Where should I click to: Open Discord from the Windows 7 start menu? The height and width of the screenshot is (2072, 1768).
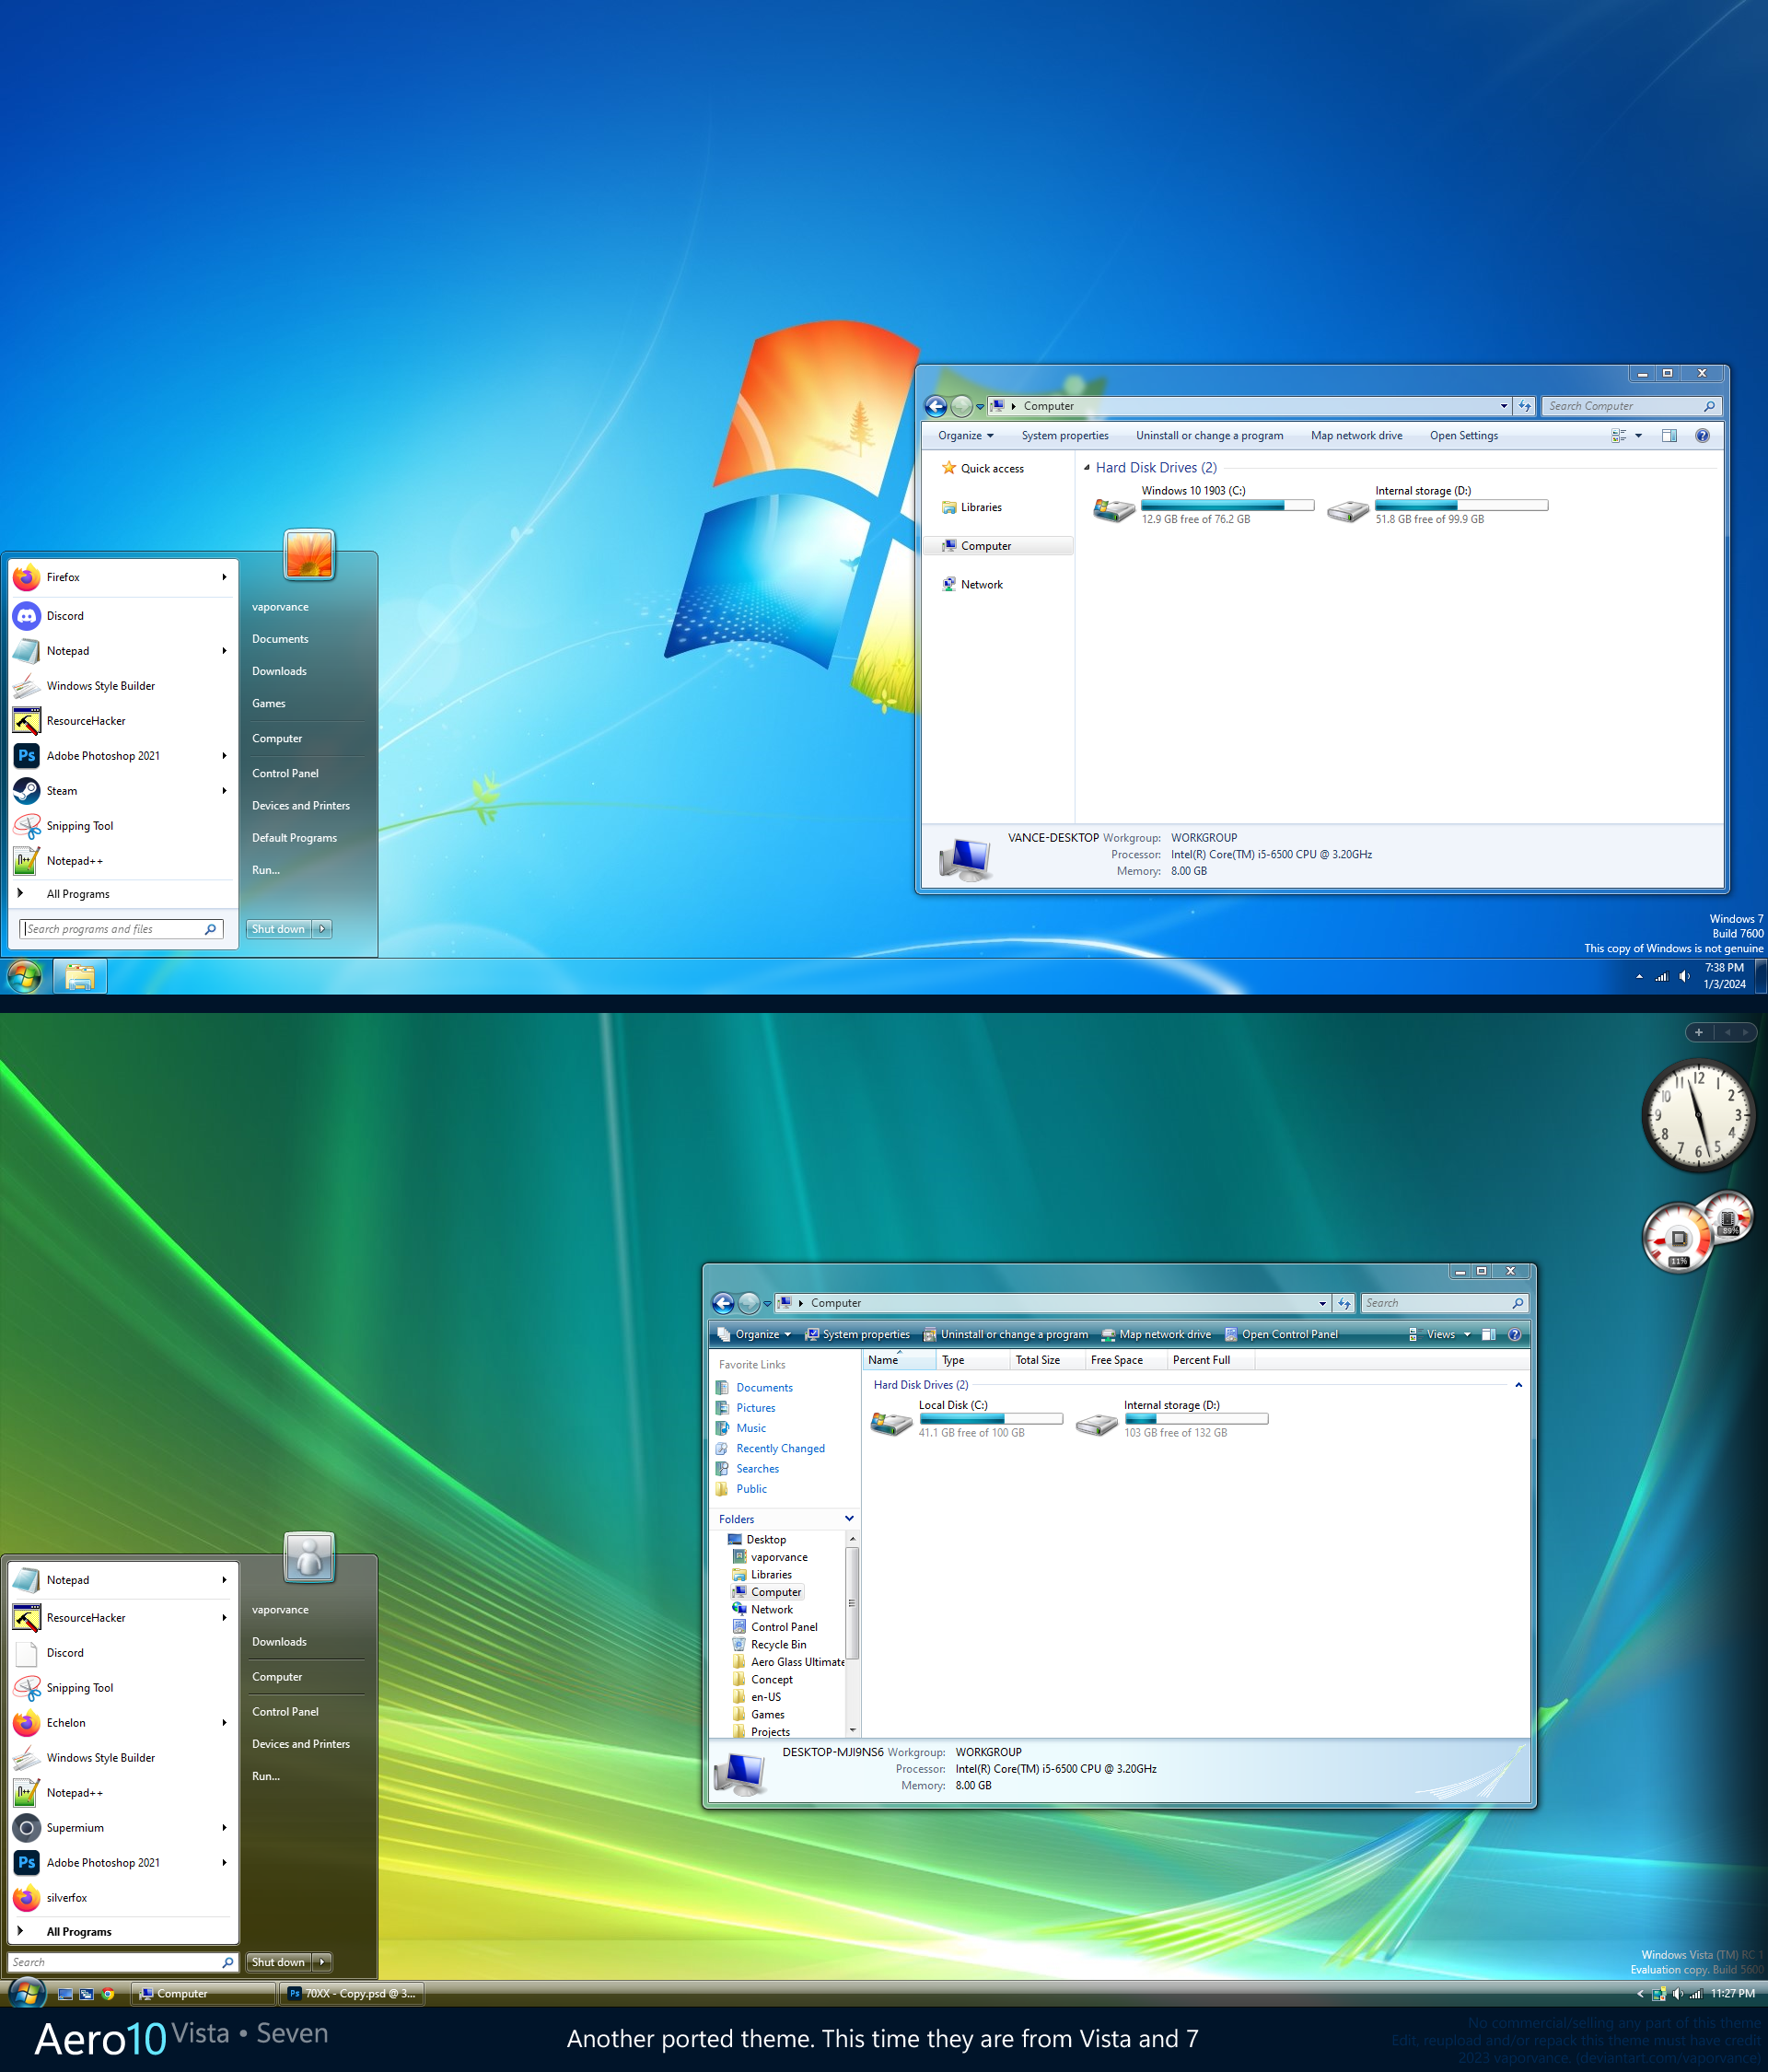[x=65, y=616]
